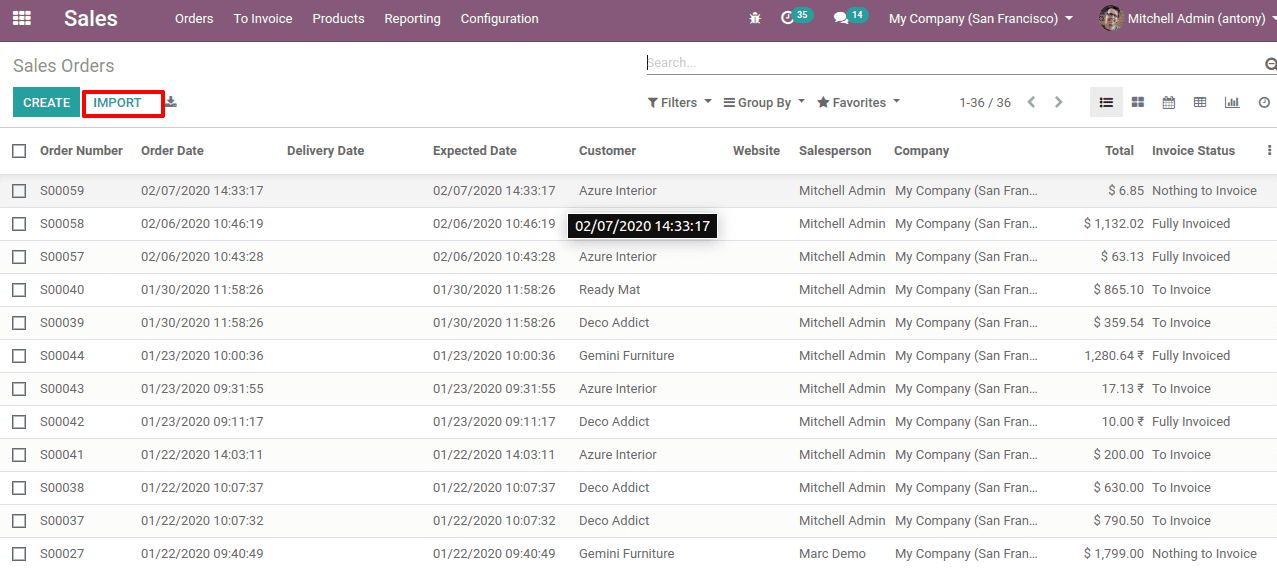This screenshot has height=570, width=1277.
Task: Switch to graph view icon
Action: click(1232, 102)
